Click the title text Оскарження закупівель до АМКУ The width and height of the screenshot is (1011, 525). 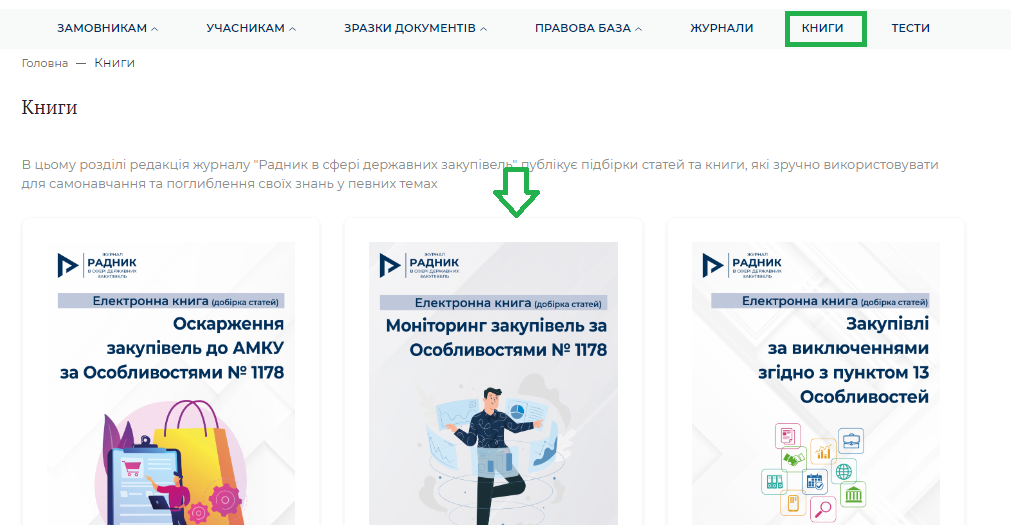coord(172,348)
